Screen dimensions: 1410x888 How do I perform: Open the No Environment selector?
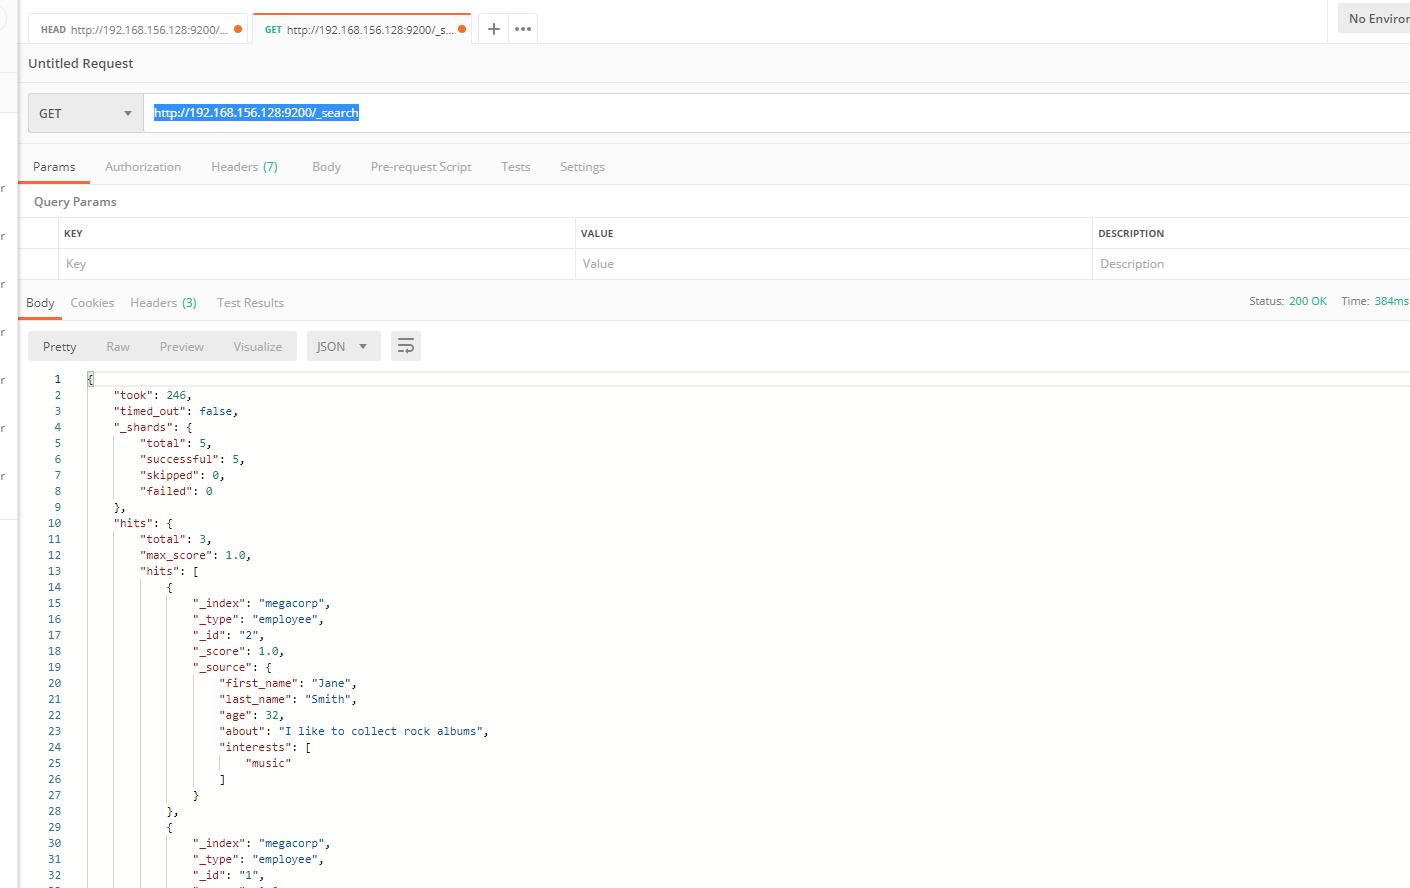1377,18
